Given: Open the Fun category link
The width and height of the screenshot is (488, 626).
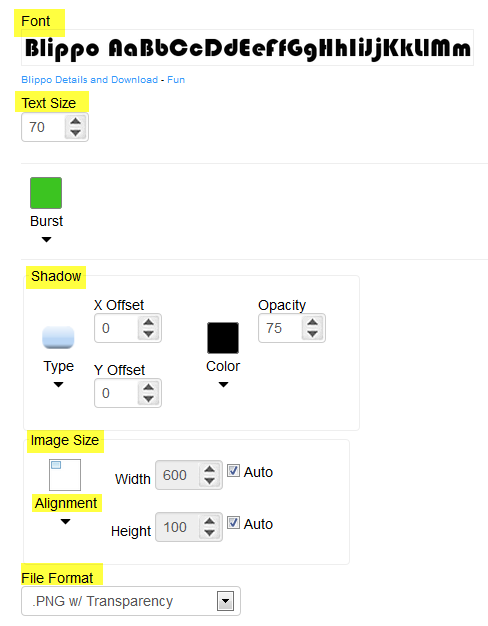Looking at the screenshot, I should (176, 80).
